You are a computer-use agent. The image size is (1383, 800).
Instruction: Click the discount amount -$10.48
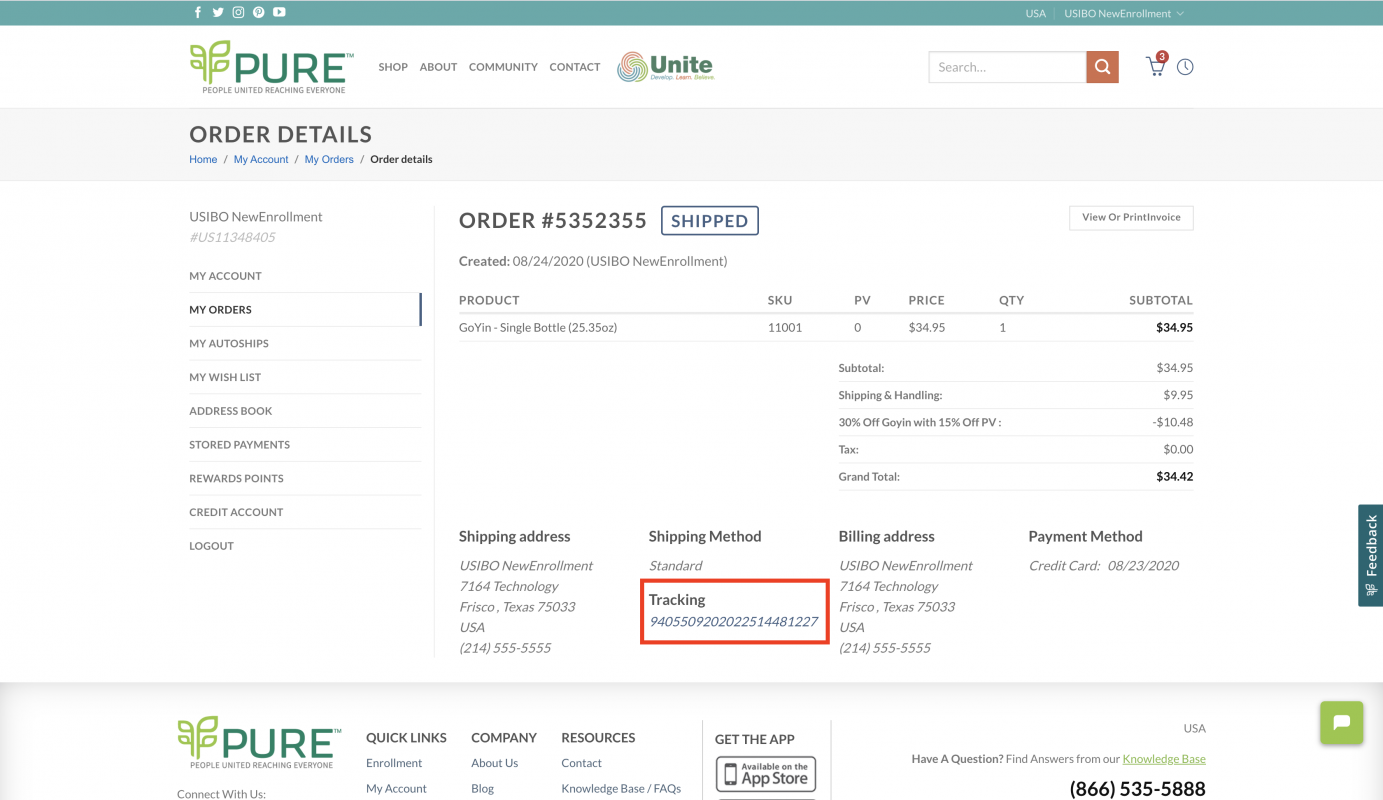click(x=1172, y=422)
